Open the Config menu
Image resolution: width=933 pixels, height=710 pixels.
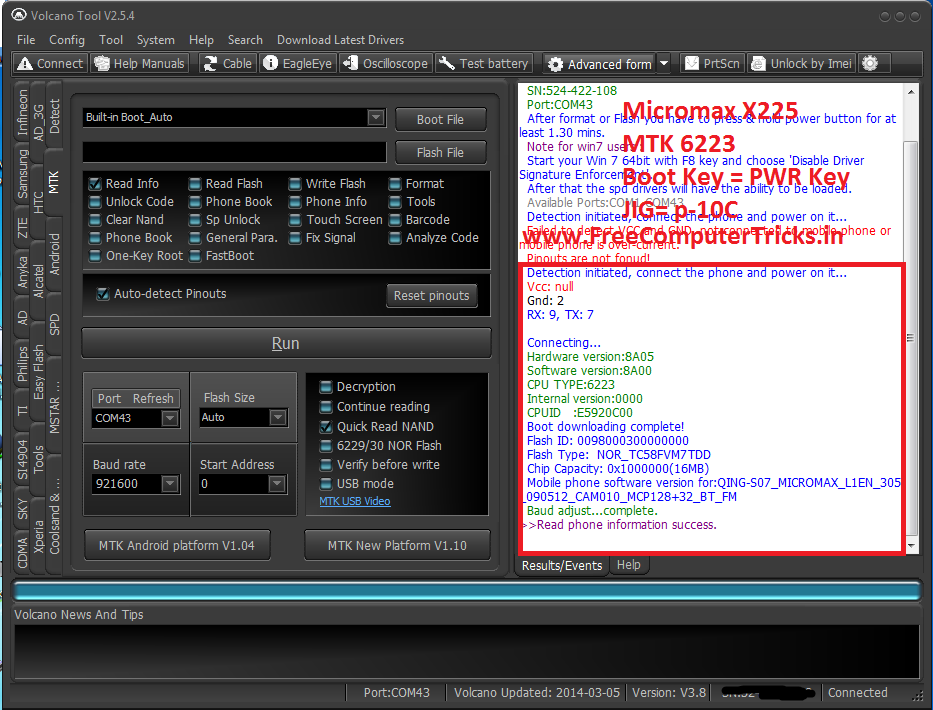[x=67, y=40]
